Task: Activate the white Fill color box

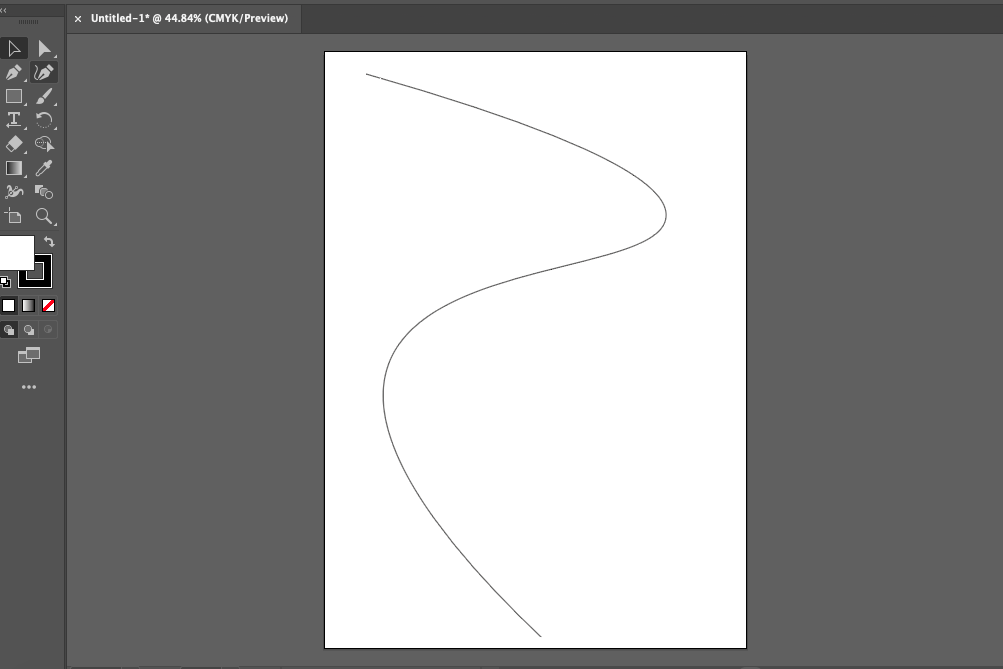Action: click(x=15, y=253)
